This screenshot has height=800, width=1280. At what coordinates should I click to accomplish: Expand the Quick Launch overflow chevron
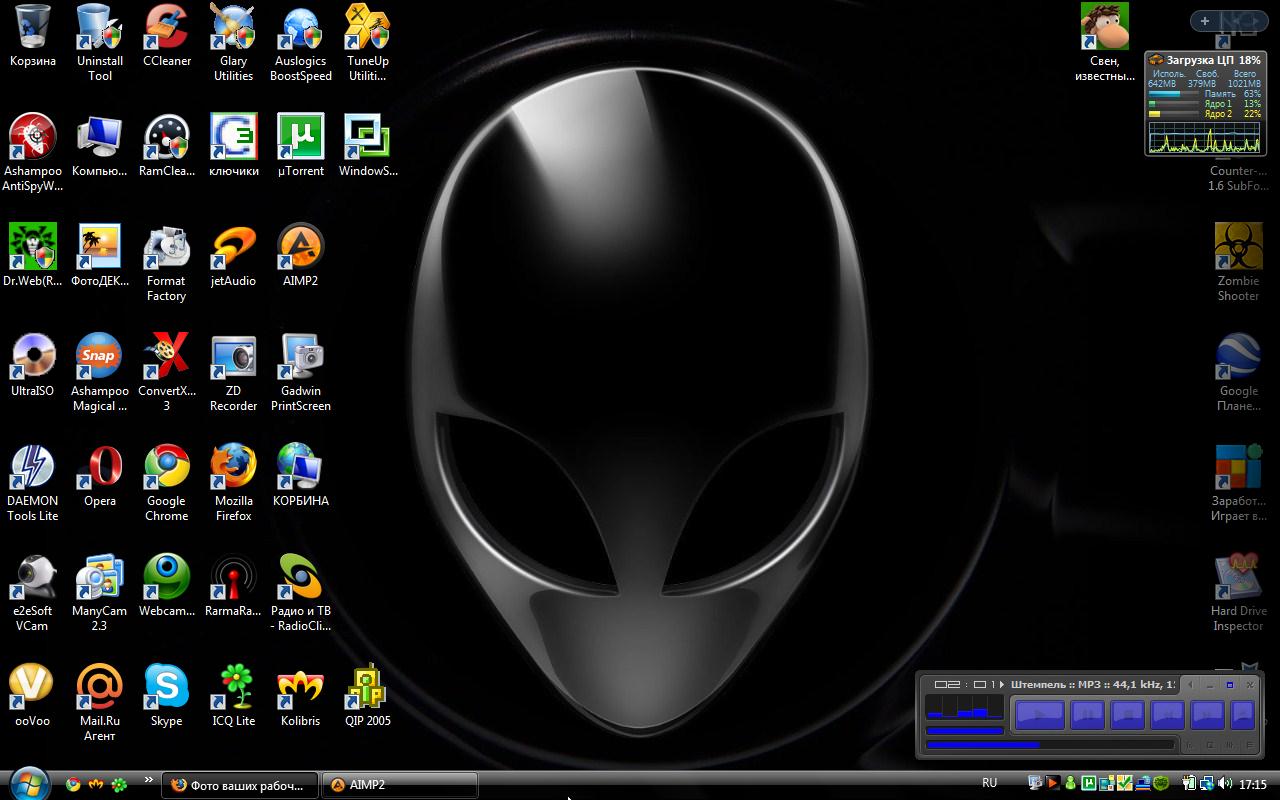coord(149,780)
